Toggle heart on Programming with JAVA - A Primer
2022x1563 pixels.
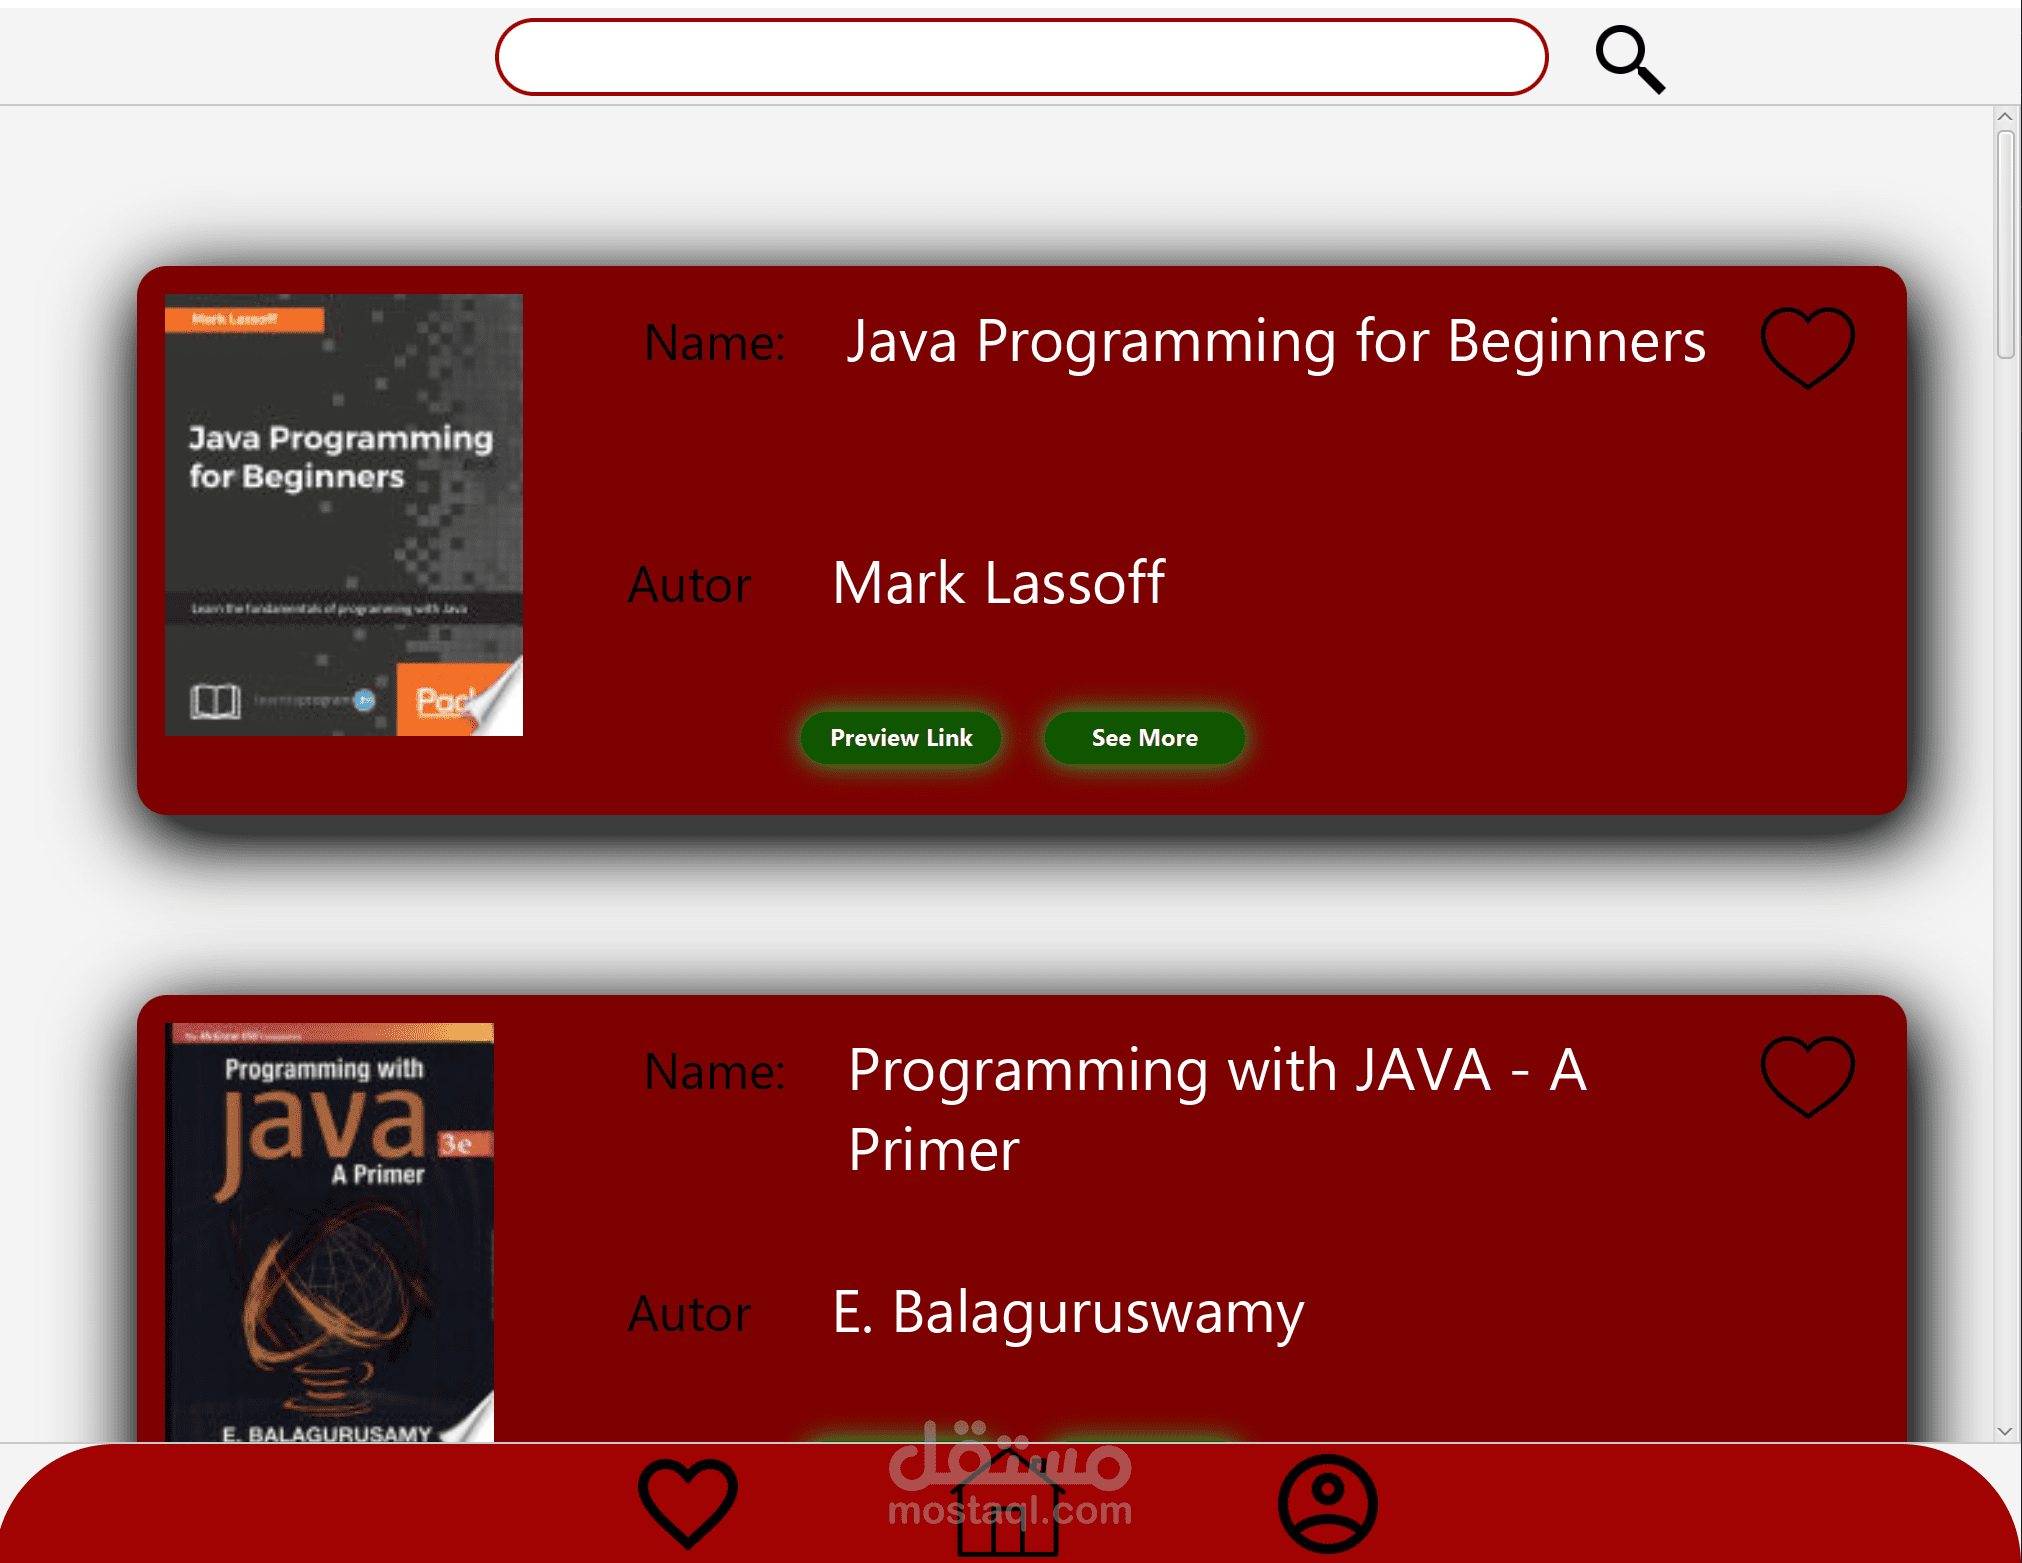[1807, 1075]
